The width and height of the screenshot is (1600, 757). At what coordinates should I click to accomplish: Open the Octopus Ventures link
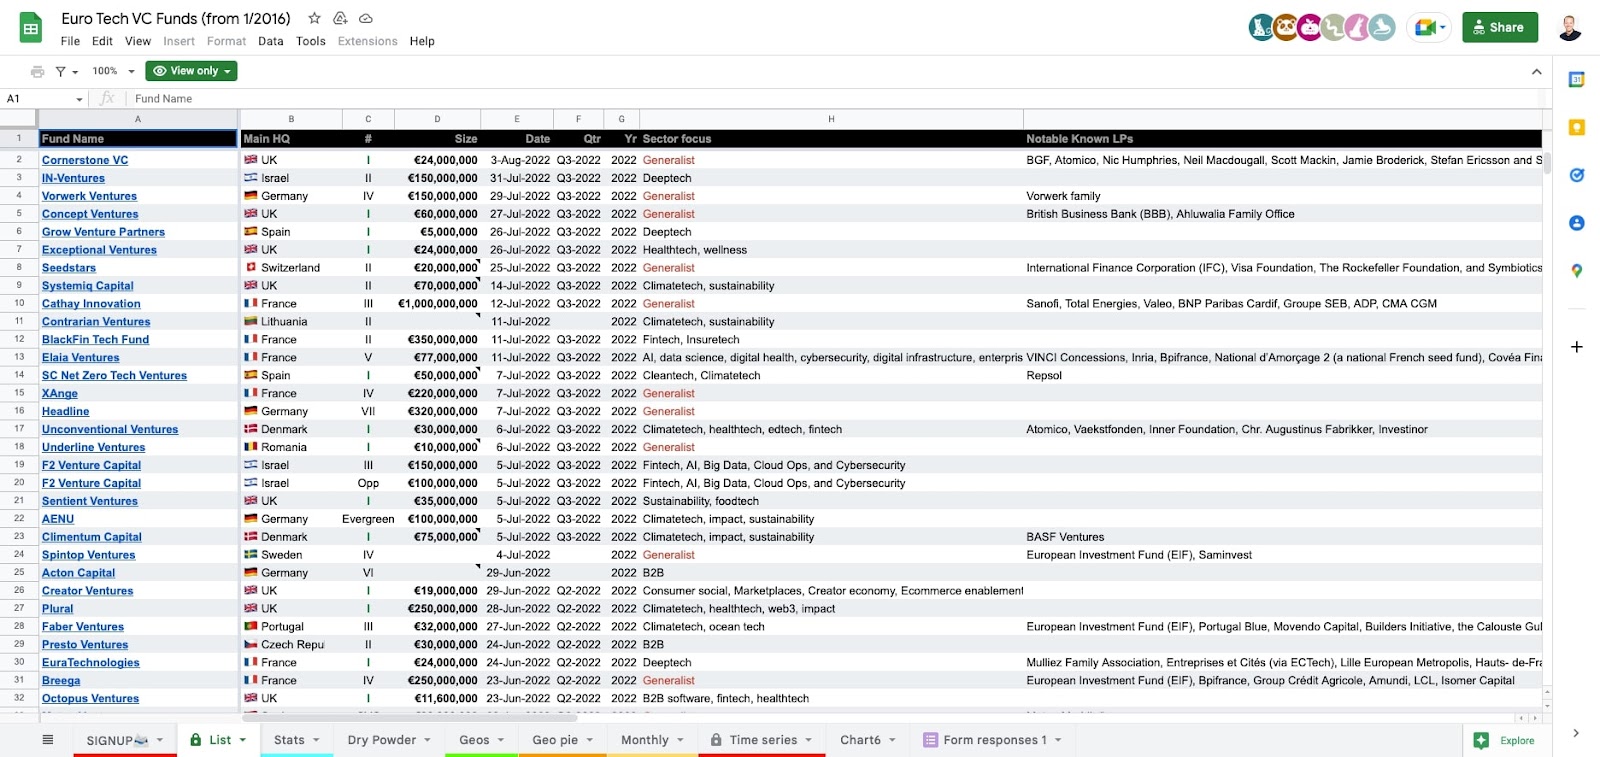[x=90, y=699]
